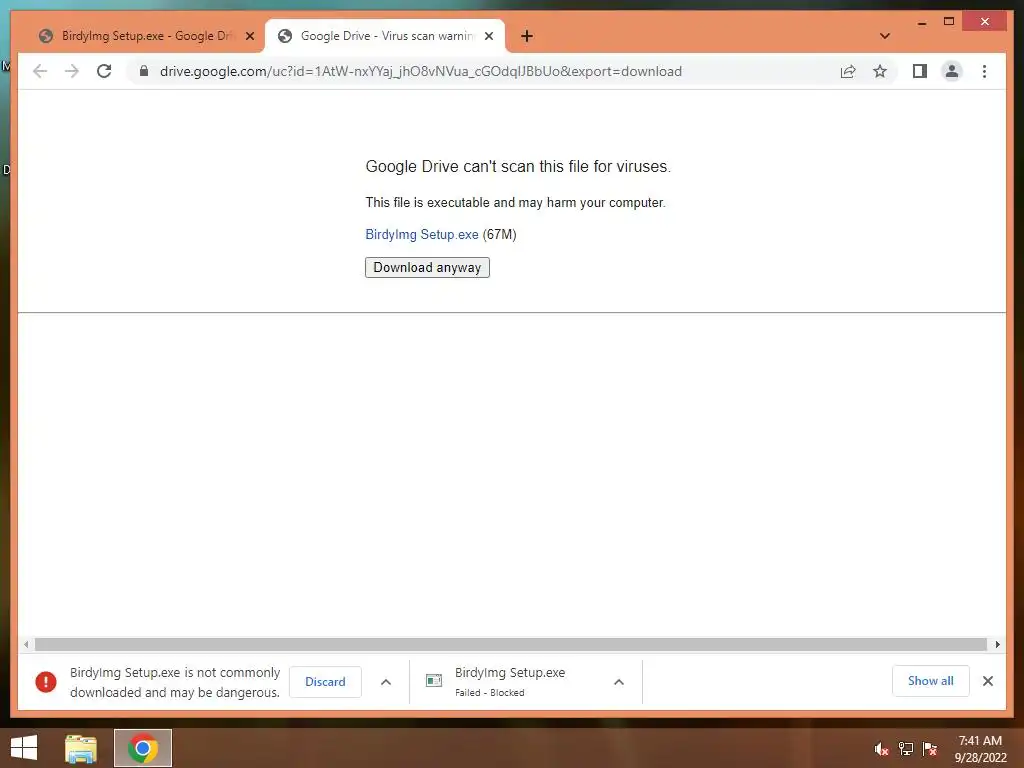The image size is (1024, 768).
Task: Discard the dangerous download
Action: [x=325, y=682]
